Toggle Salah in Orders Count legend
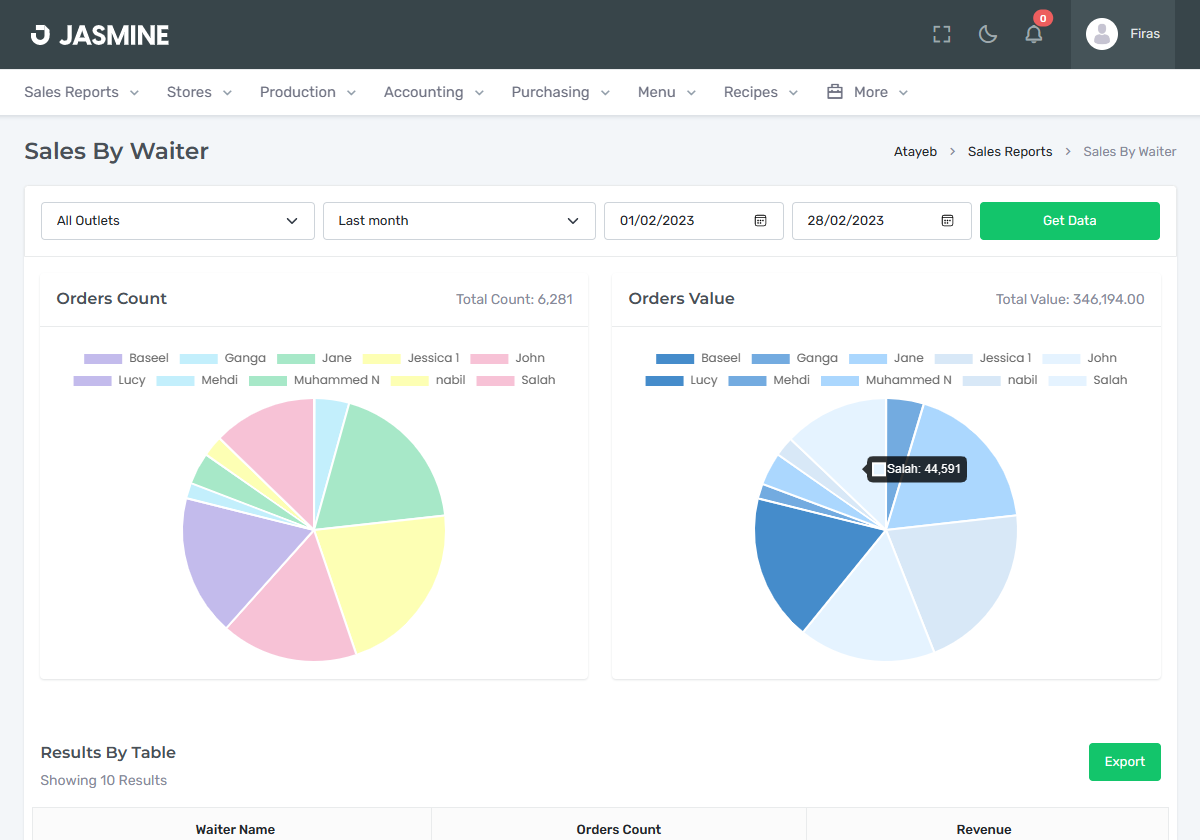This screenshot has width=1200, height=840. point(516,380)
